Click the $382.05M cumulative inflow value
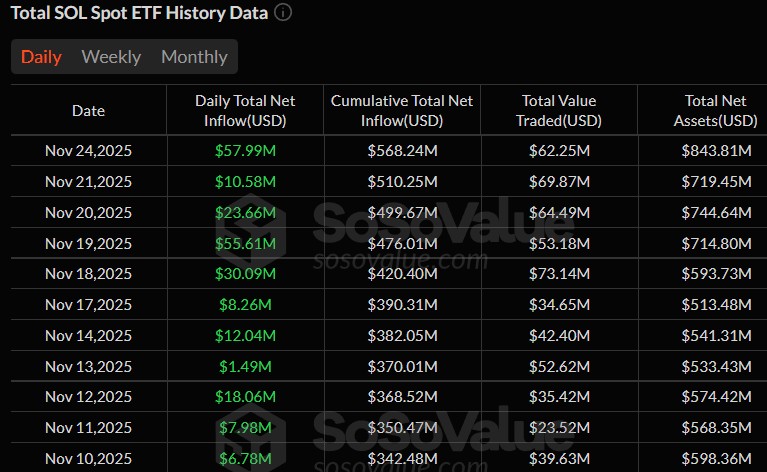The height and width of the screenshot is (472, 767). click(403, 336)
